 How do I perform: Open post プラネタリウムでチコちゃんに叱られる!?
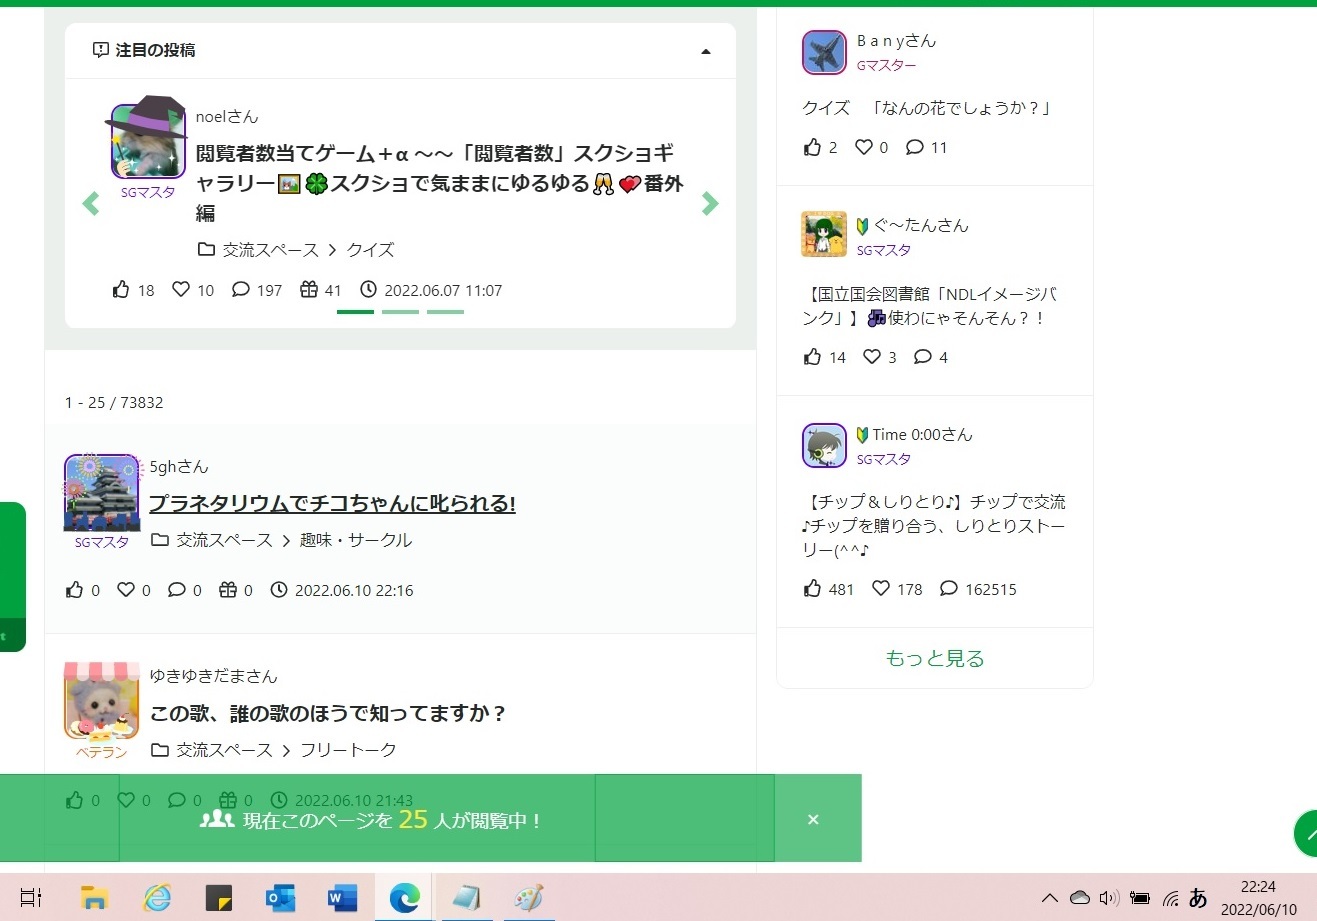point(332,503)
